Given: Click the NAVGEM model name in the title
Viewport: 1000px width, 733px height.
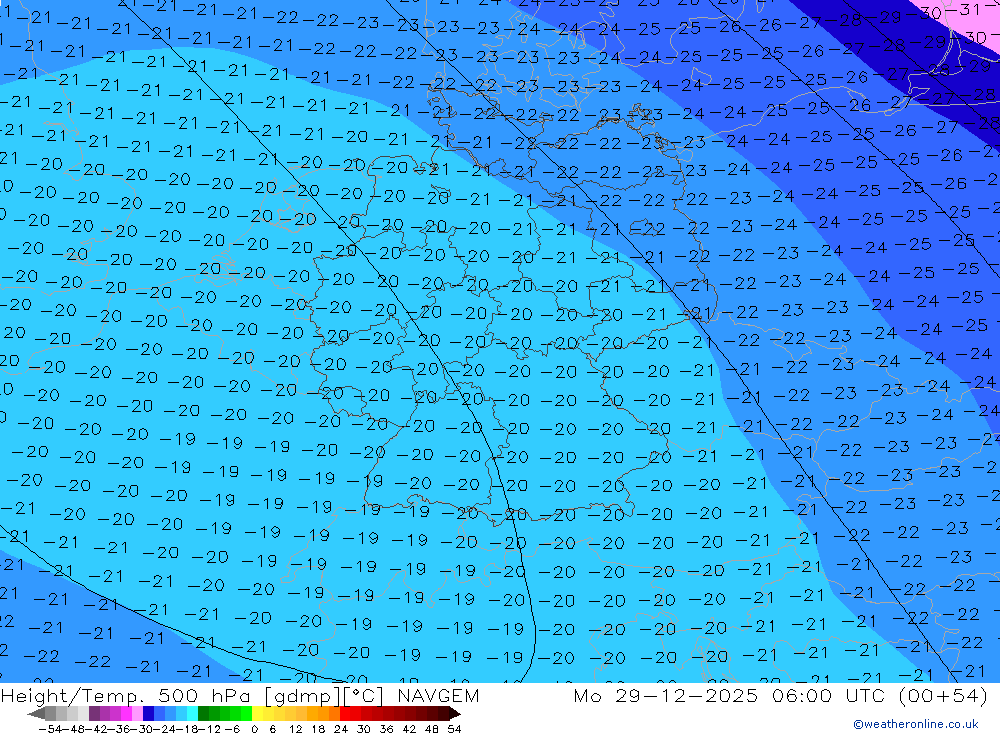Looking at the screenshot, I should [x=439, y=696].
